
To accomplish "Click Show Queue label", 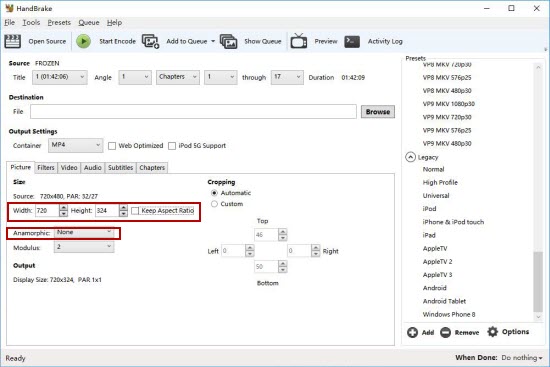I will pos(263,41).
